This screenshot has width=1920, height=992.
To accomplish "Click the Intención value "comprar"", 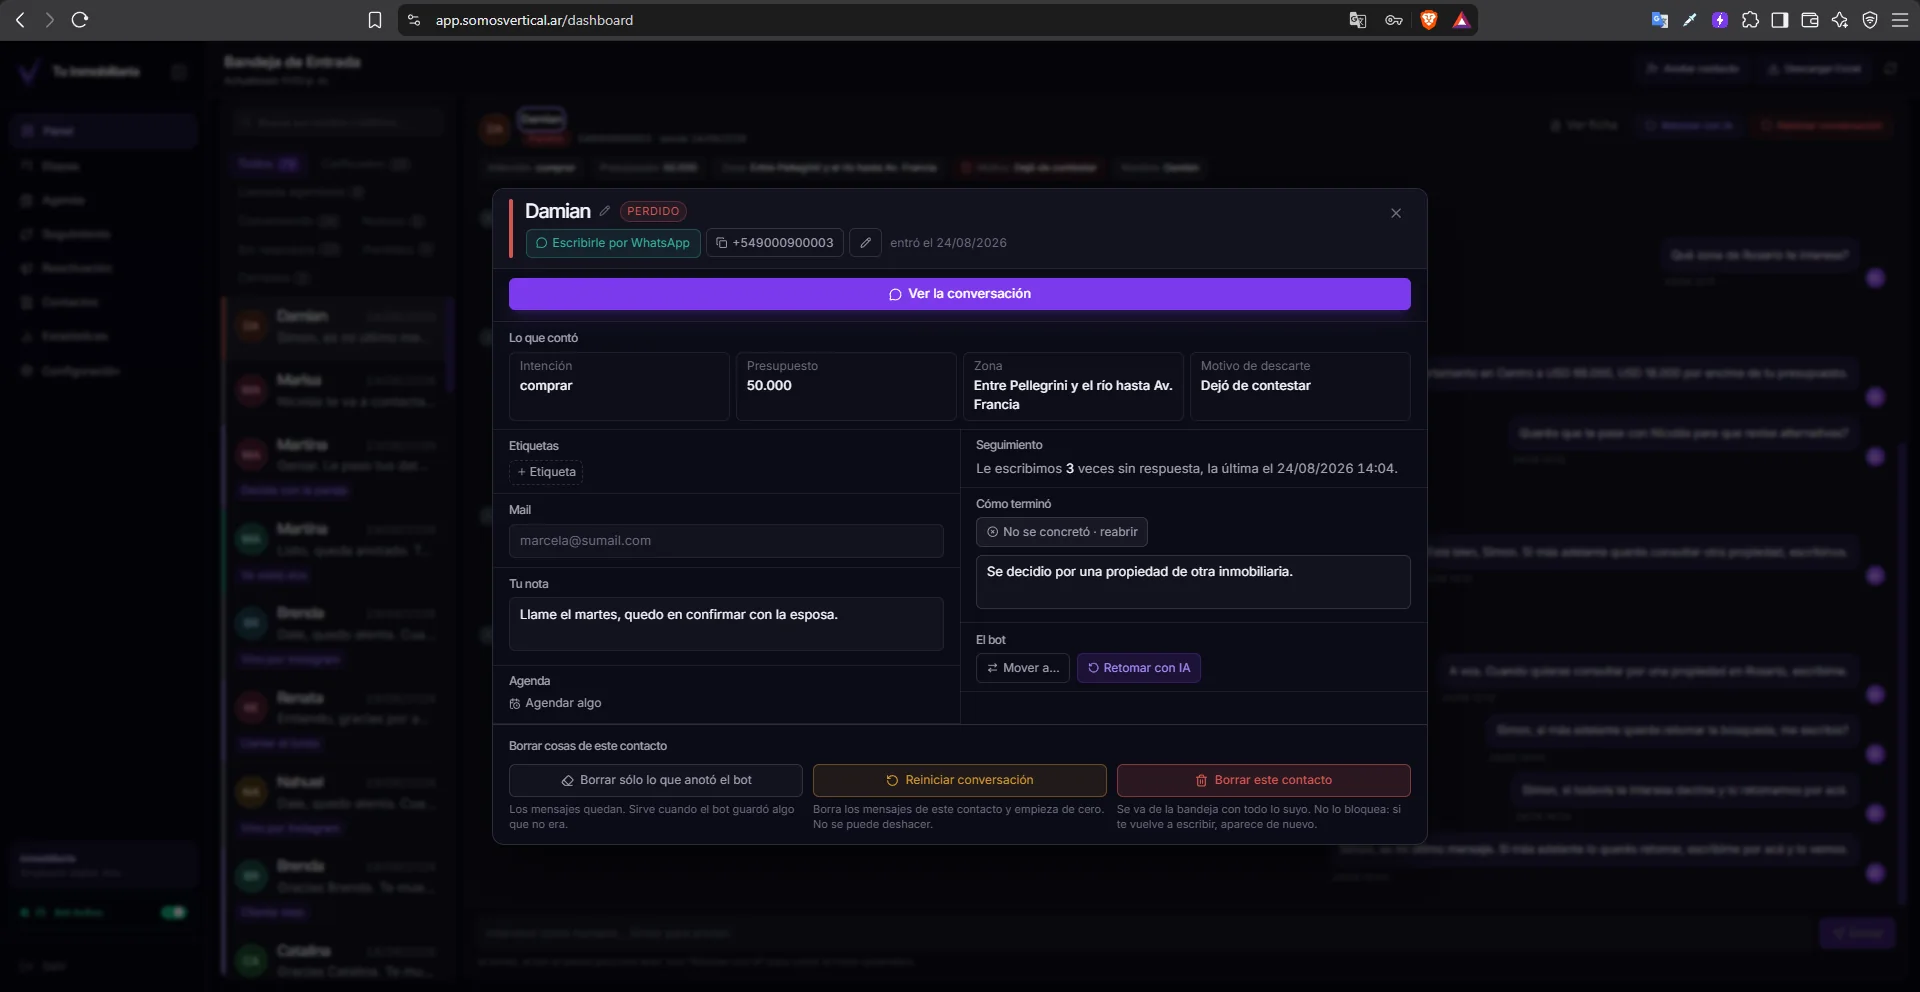I will coord(546,386).
